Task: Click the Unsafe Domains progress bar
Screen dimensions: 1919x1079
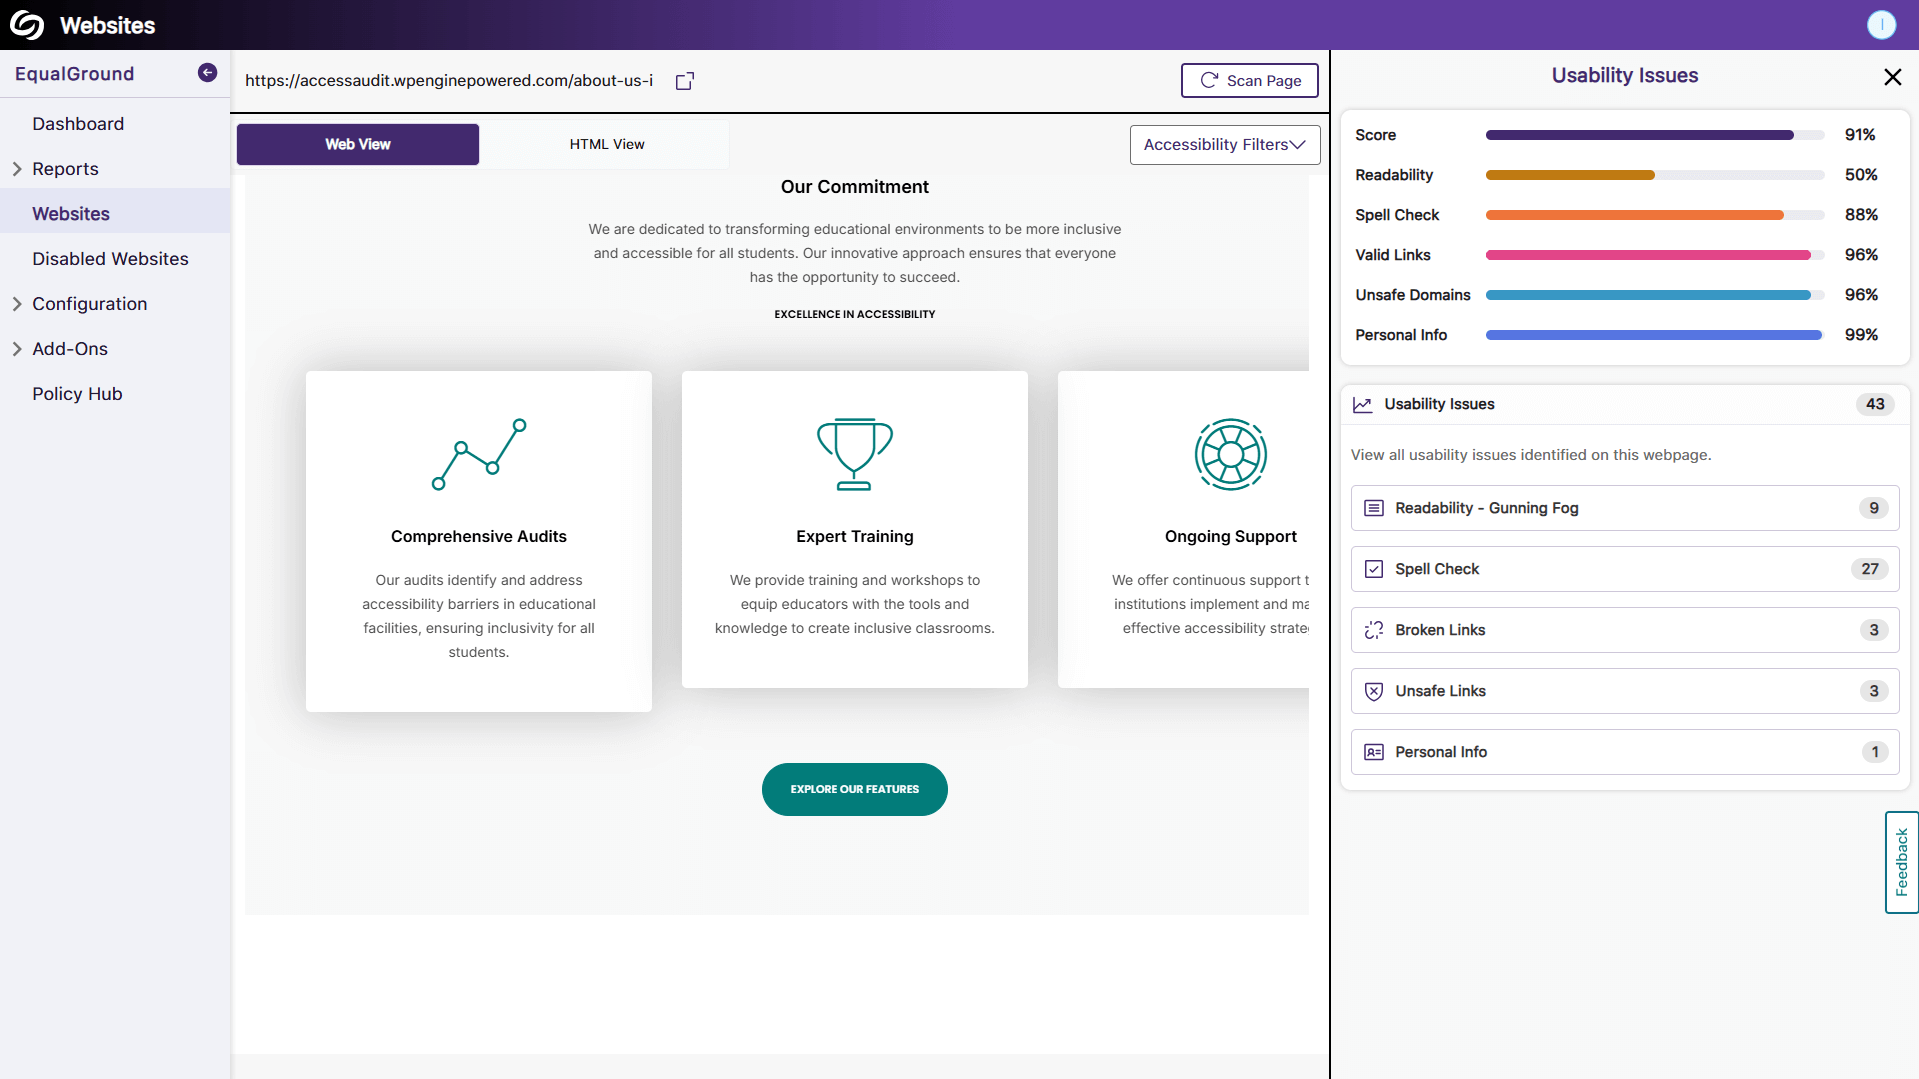Action: (1655, 295)
